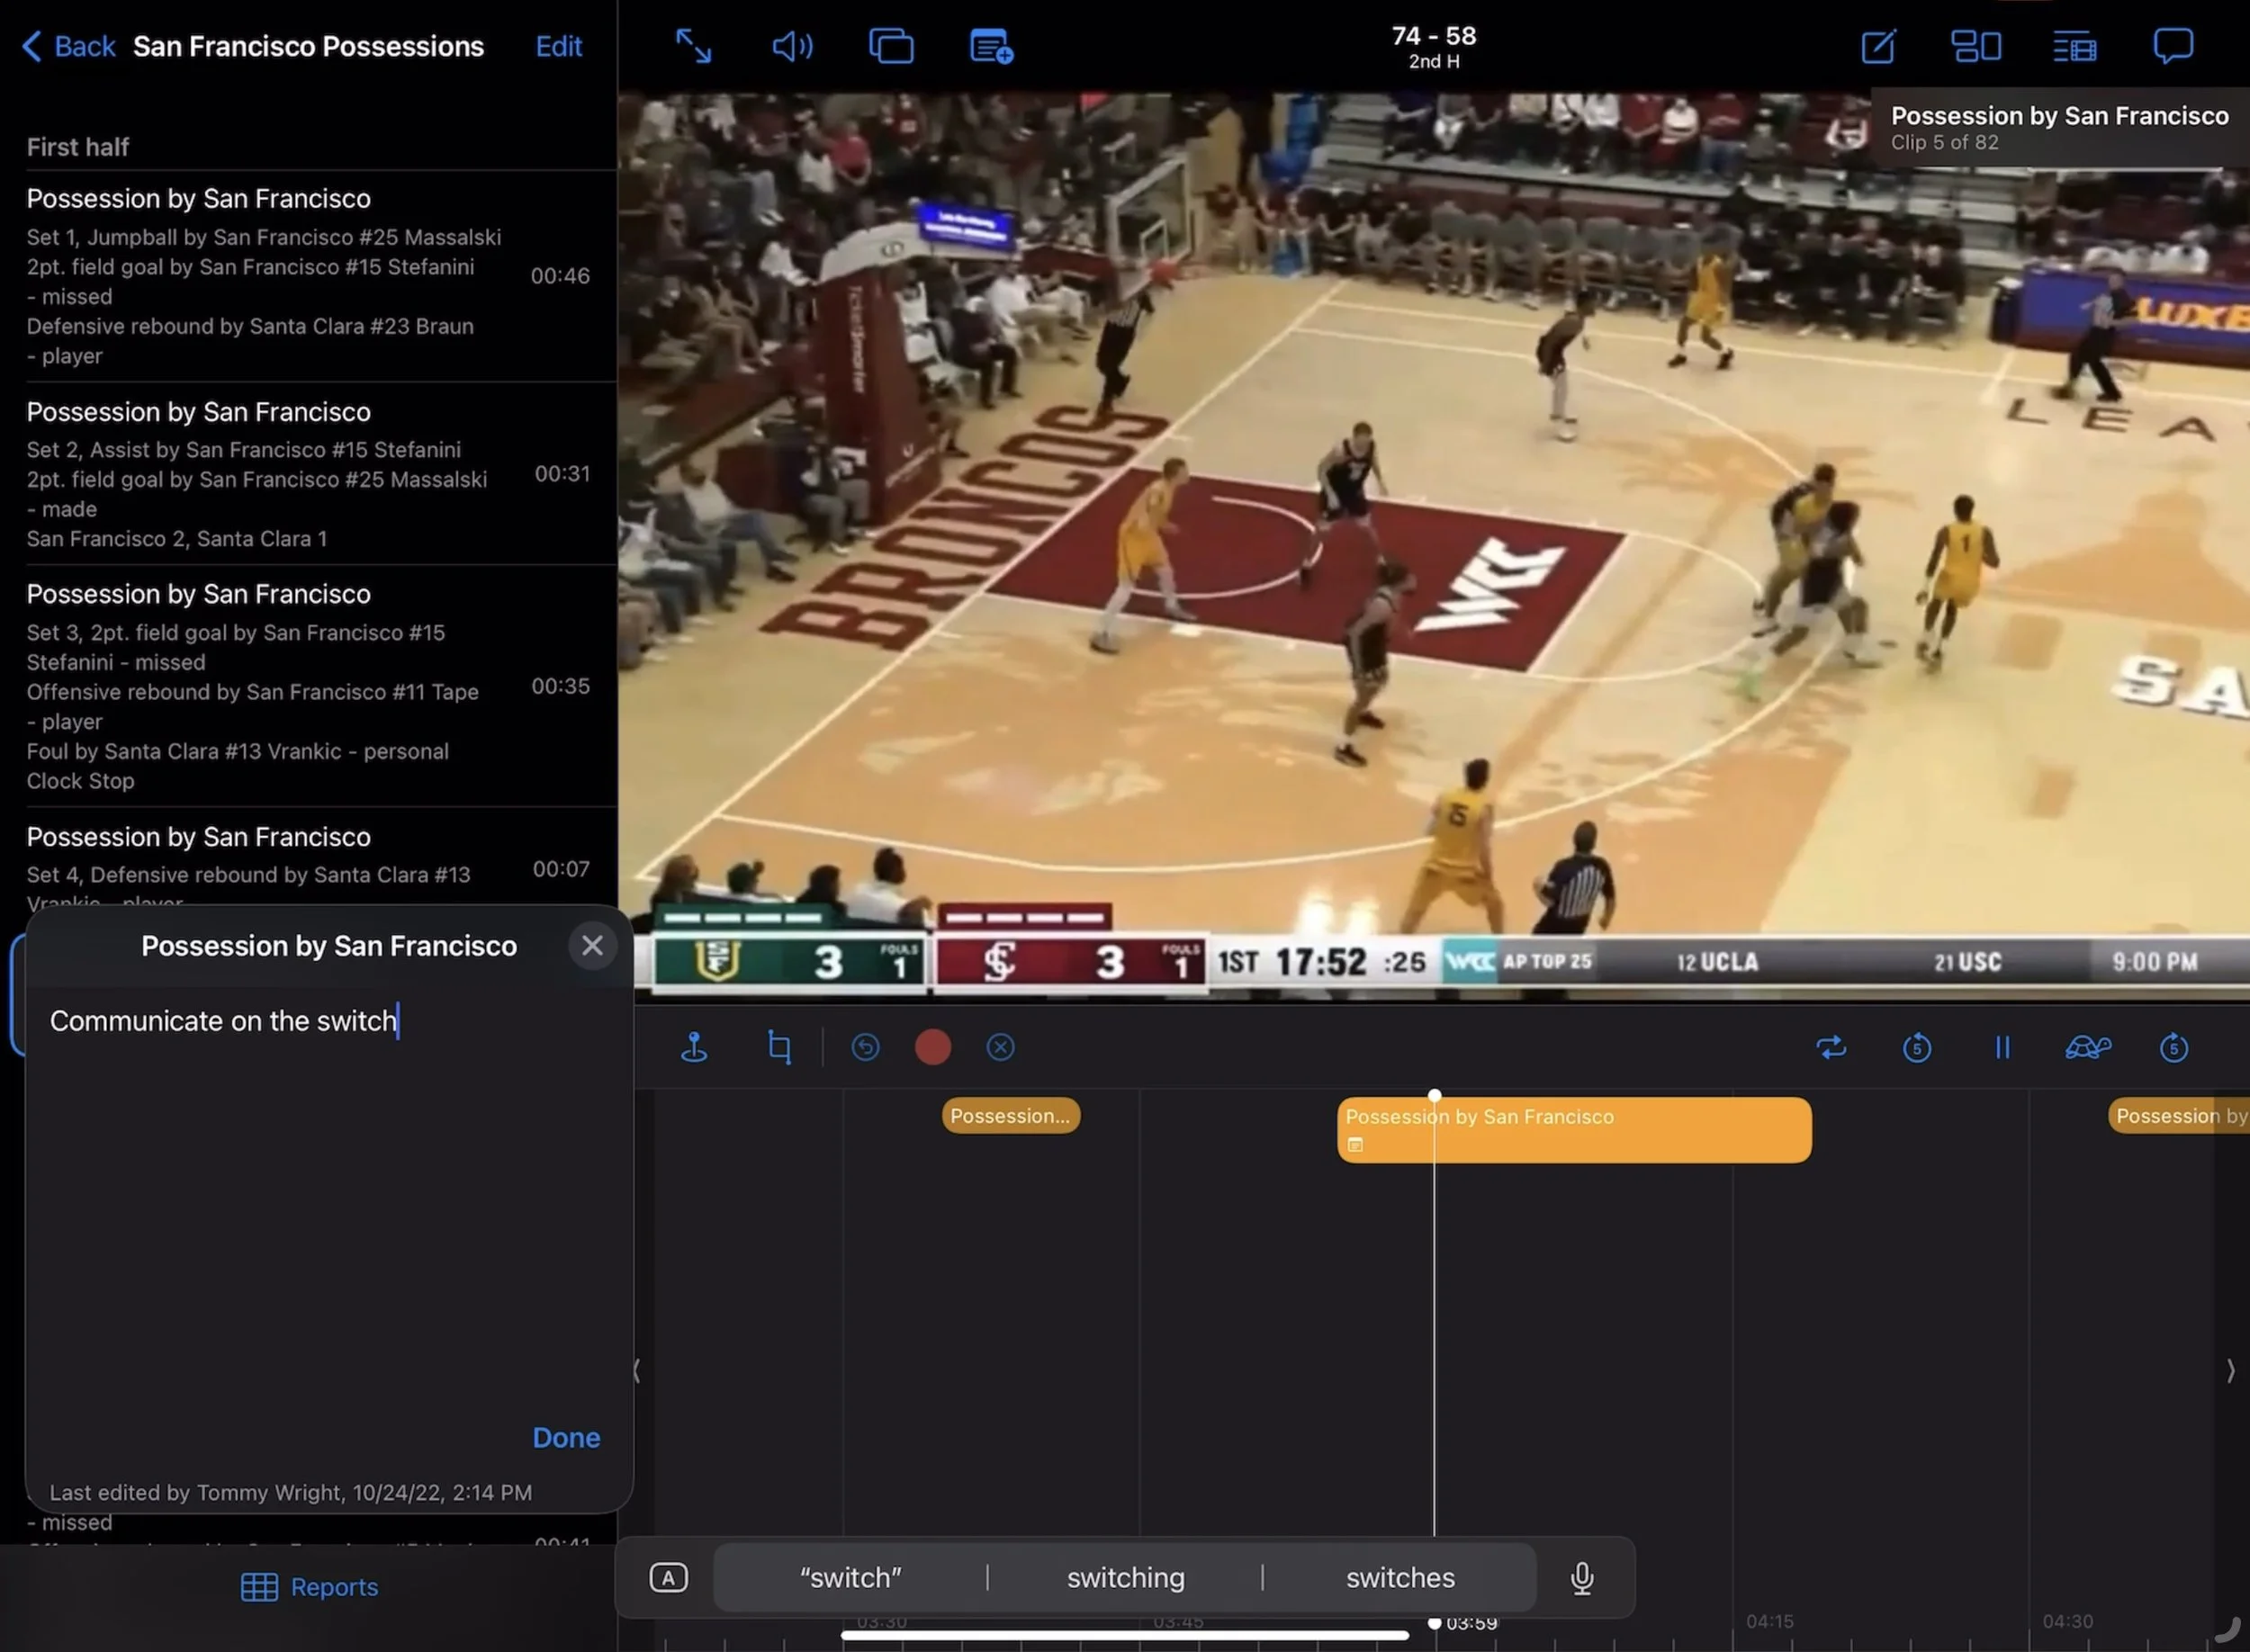
Task: Open the overlapping windows clip icon
Action: [891, 46]
